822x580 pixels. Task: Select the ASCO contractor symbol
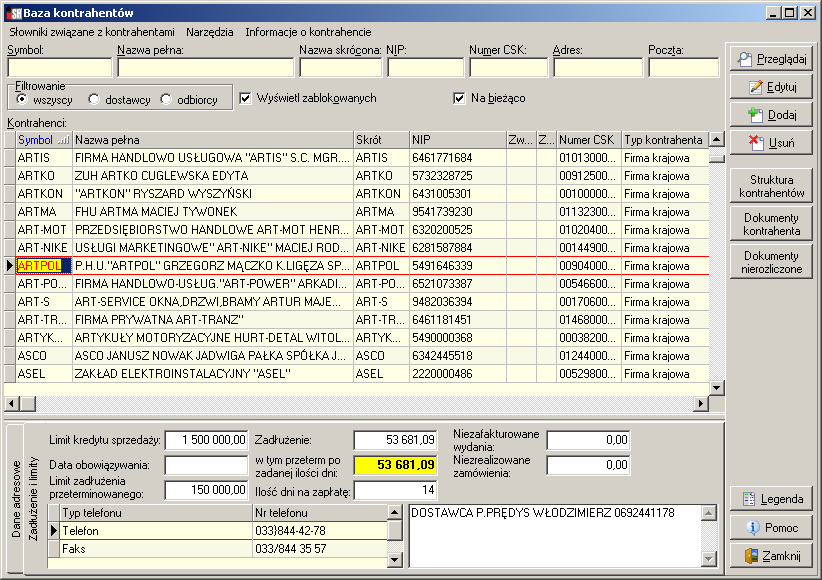coord(44,356)
